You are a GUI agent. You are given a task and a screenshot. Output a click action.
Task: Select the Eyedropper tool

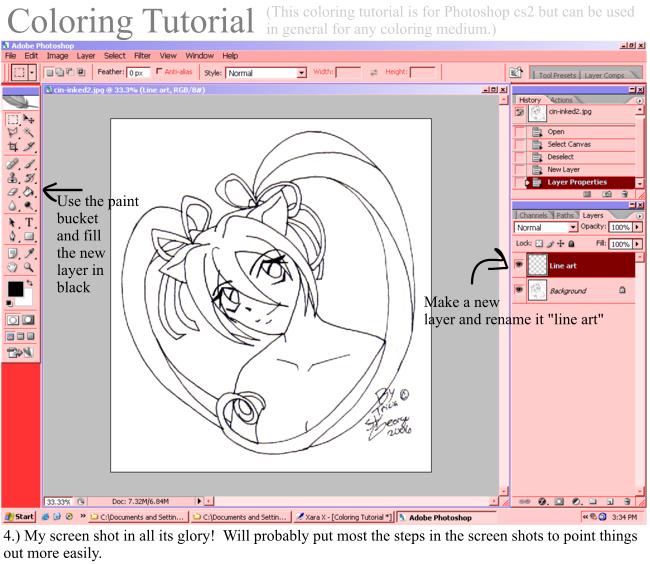(x=29, y=253)
